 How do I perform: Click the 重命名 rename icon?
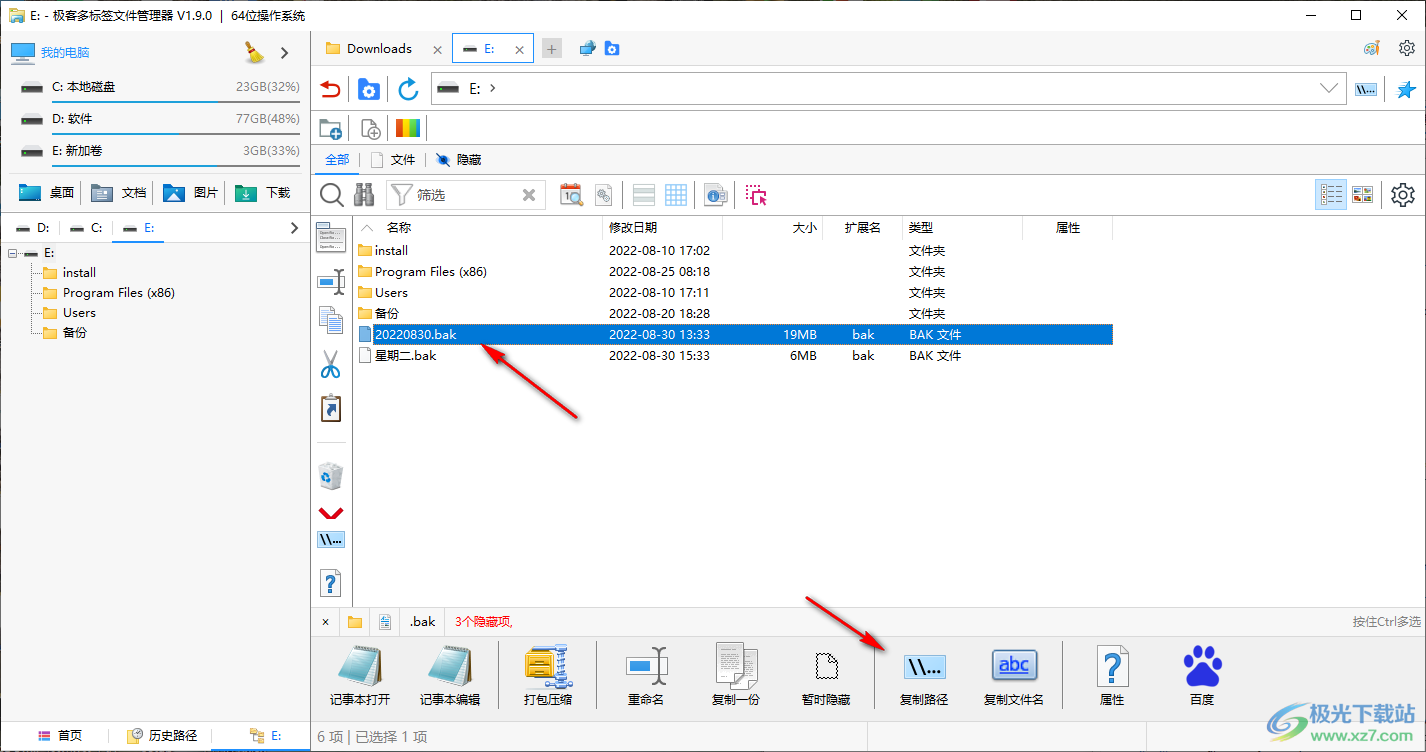(645, 667)
